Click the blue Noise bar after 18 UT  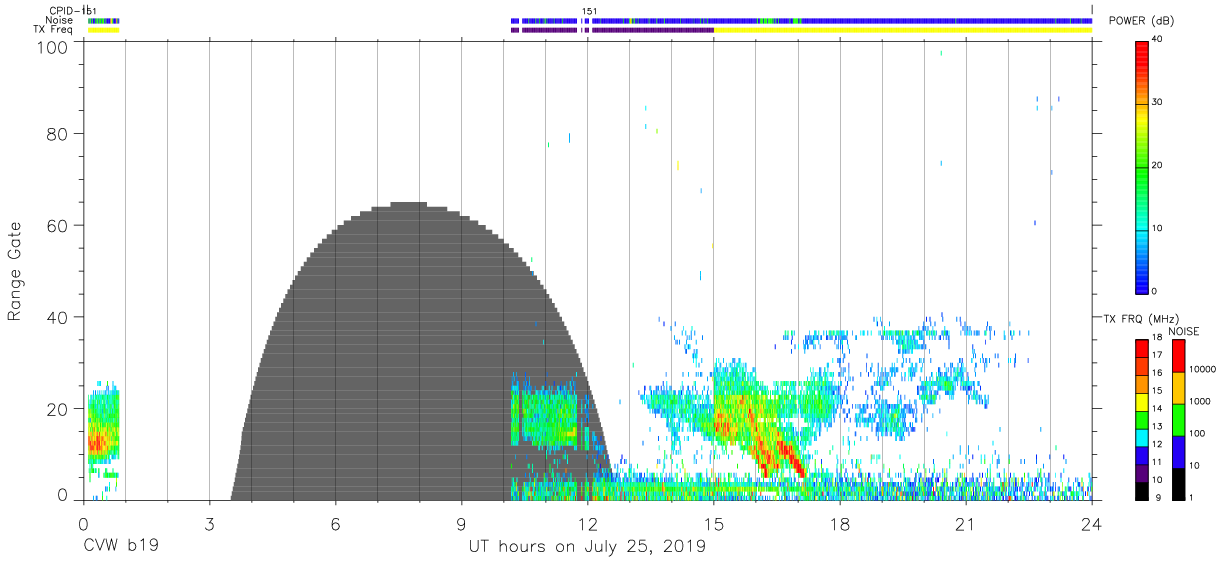pyautogui.click(x=965, y=20)
